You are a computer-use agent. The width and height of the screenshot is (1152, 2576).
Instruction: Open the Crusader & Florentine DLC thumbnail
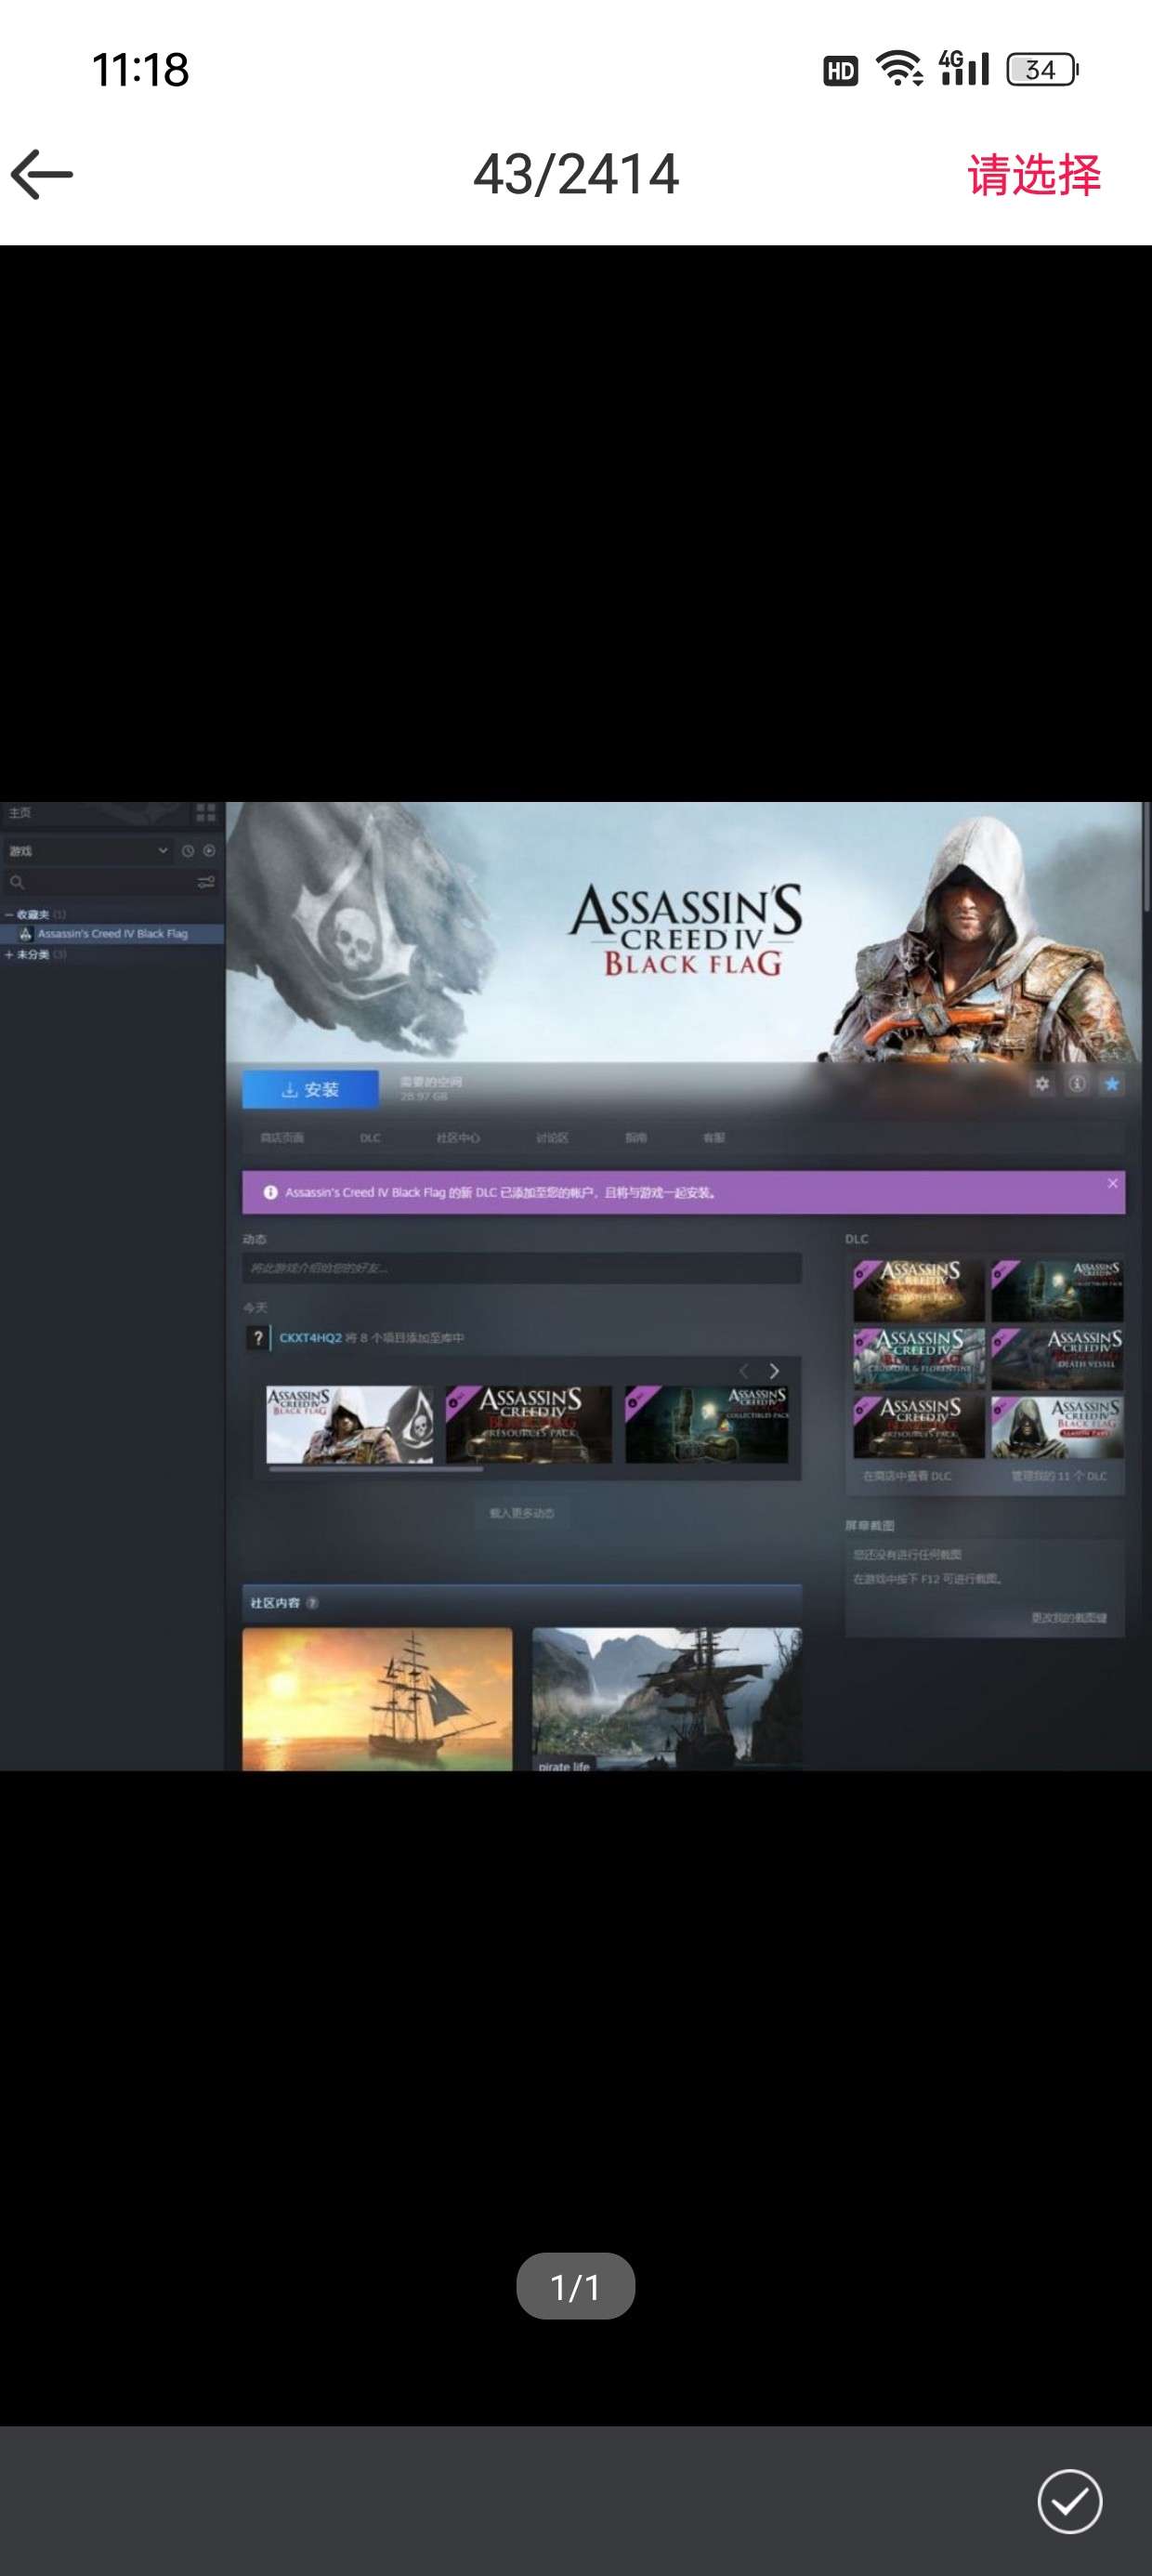tap(919, 1359)
